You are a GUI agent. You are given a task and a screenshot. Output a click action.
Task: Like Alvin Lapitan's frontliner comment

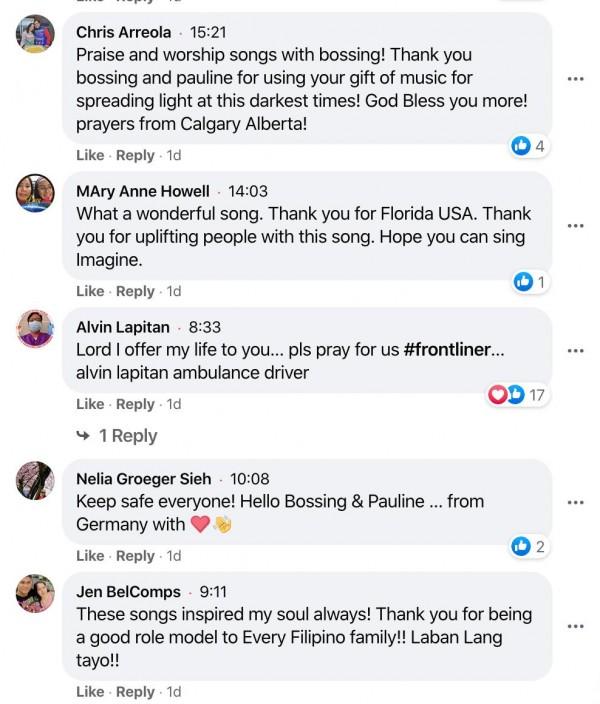(x=90, y=404)
